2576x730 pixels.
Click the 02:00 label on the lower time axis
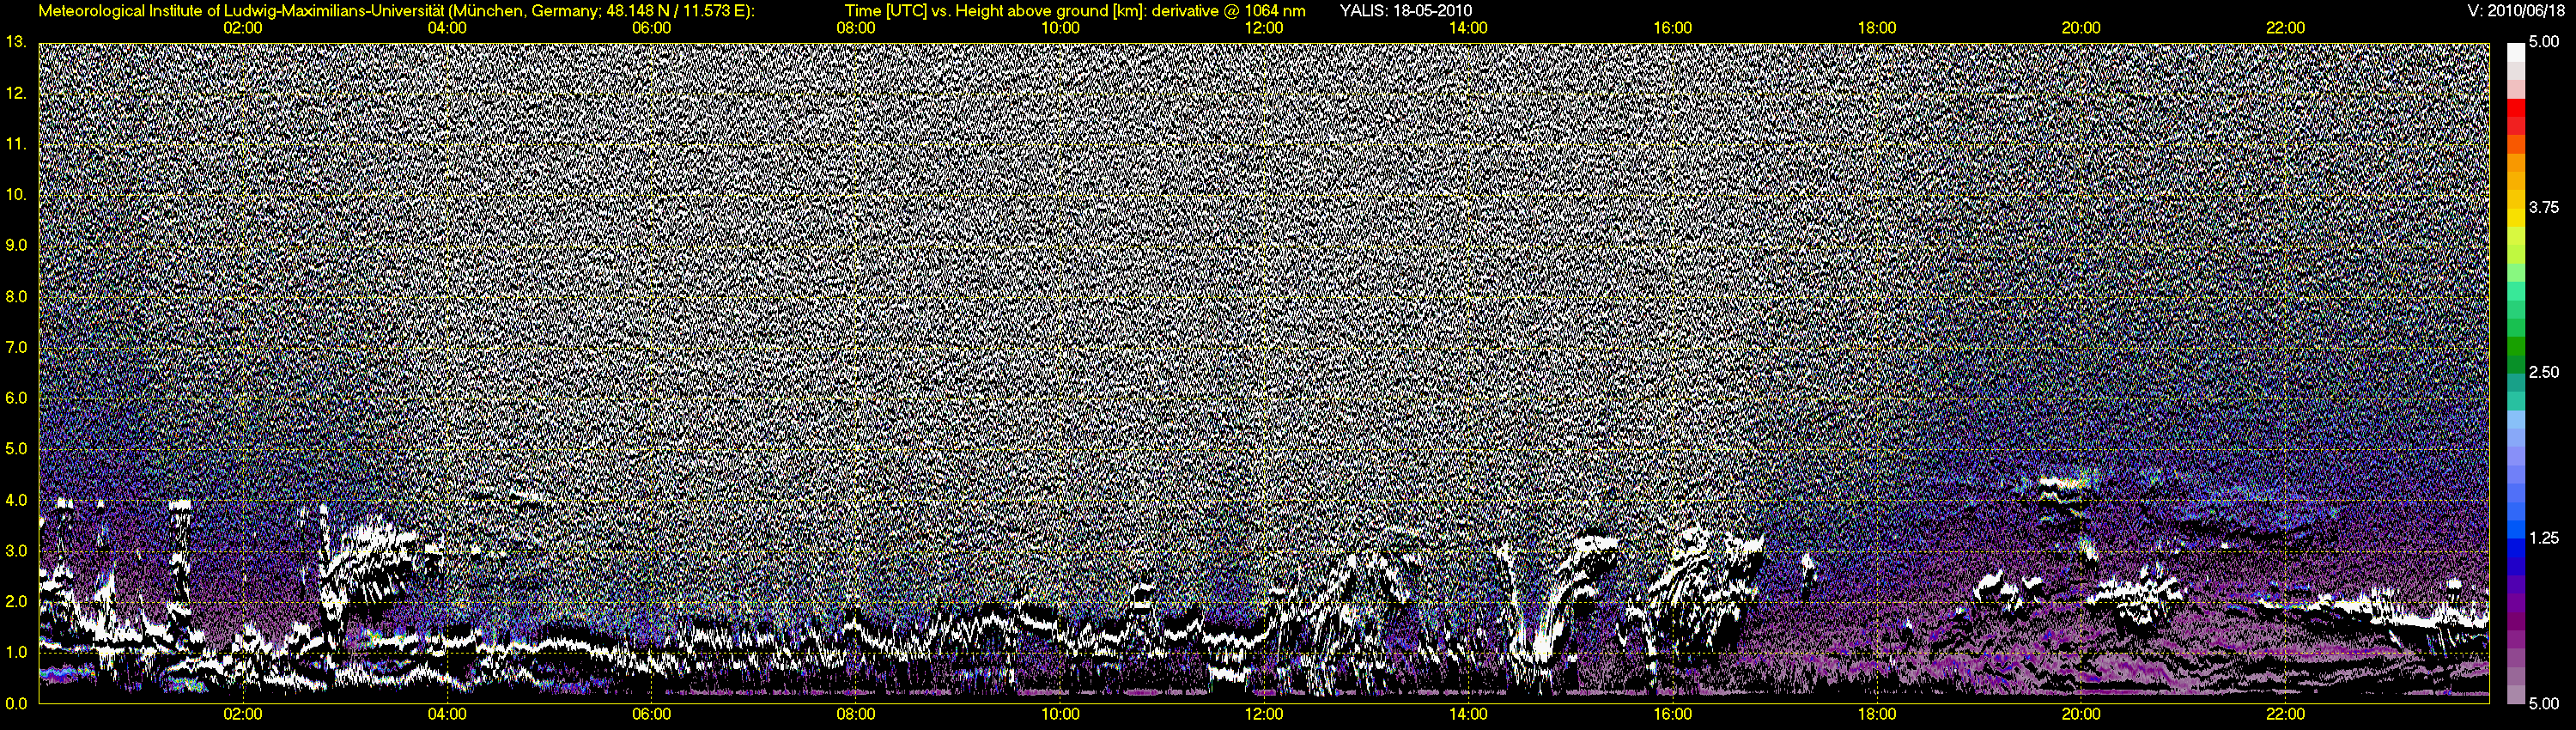(243, 714)
